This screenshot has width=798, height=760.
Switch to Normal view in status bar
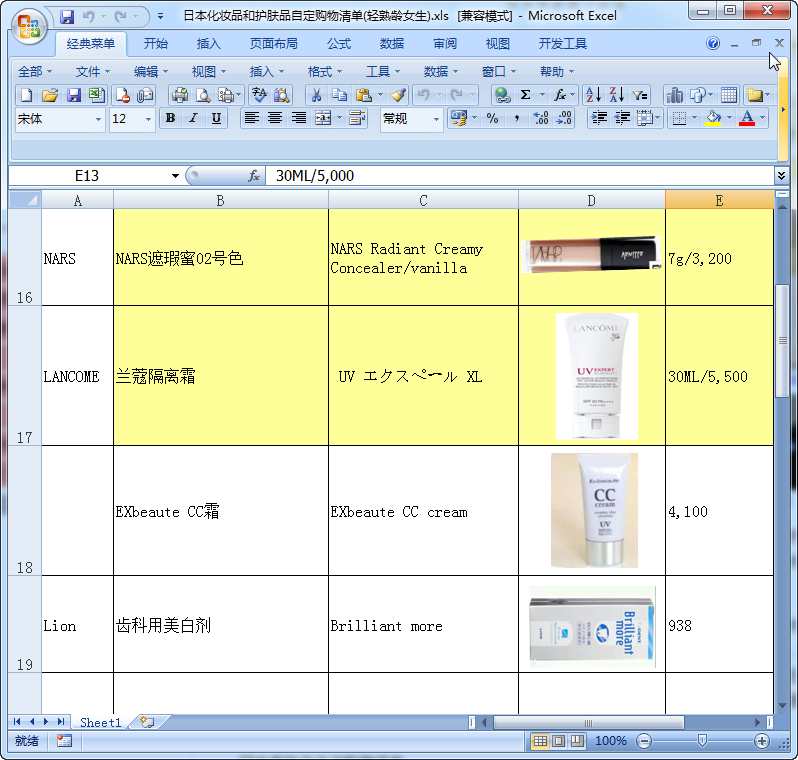pos(539,741)
